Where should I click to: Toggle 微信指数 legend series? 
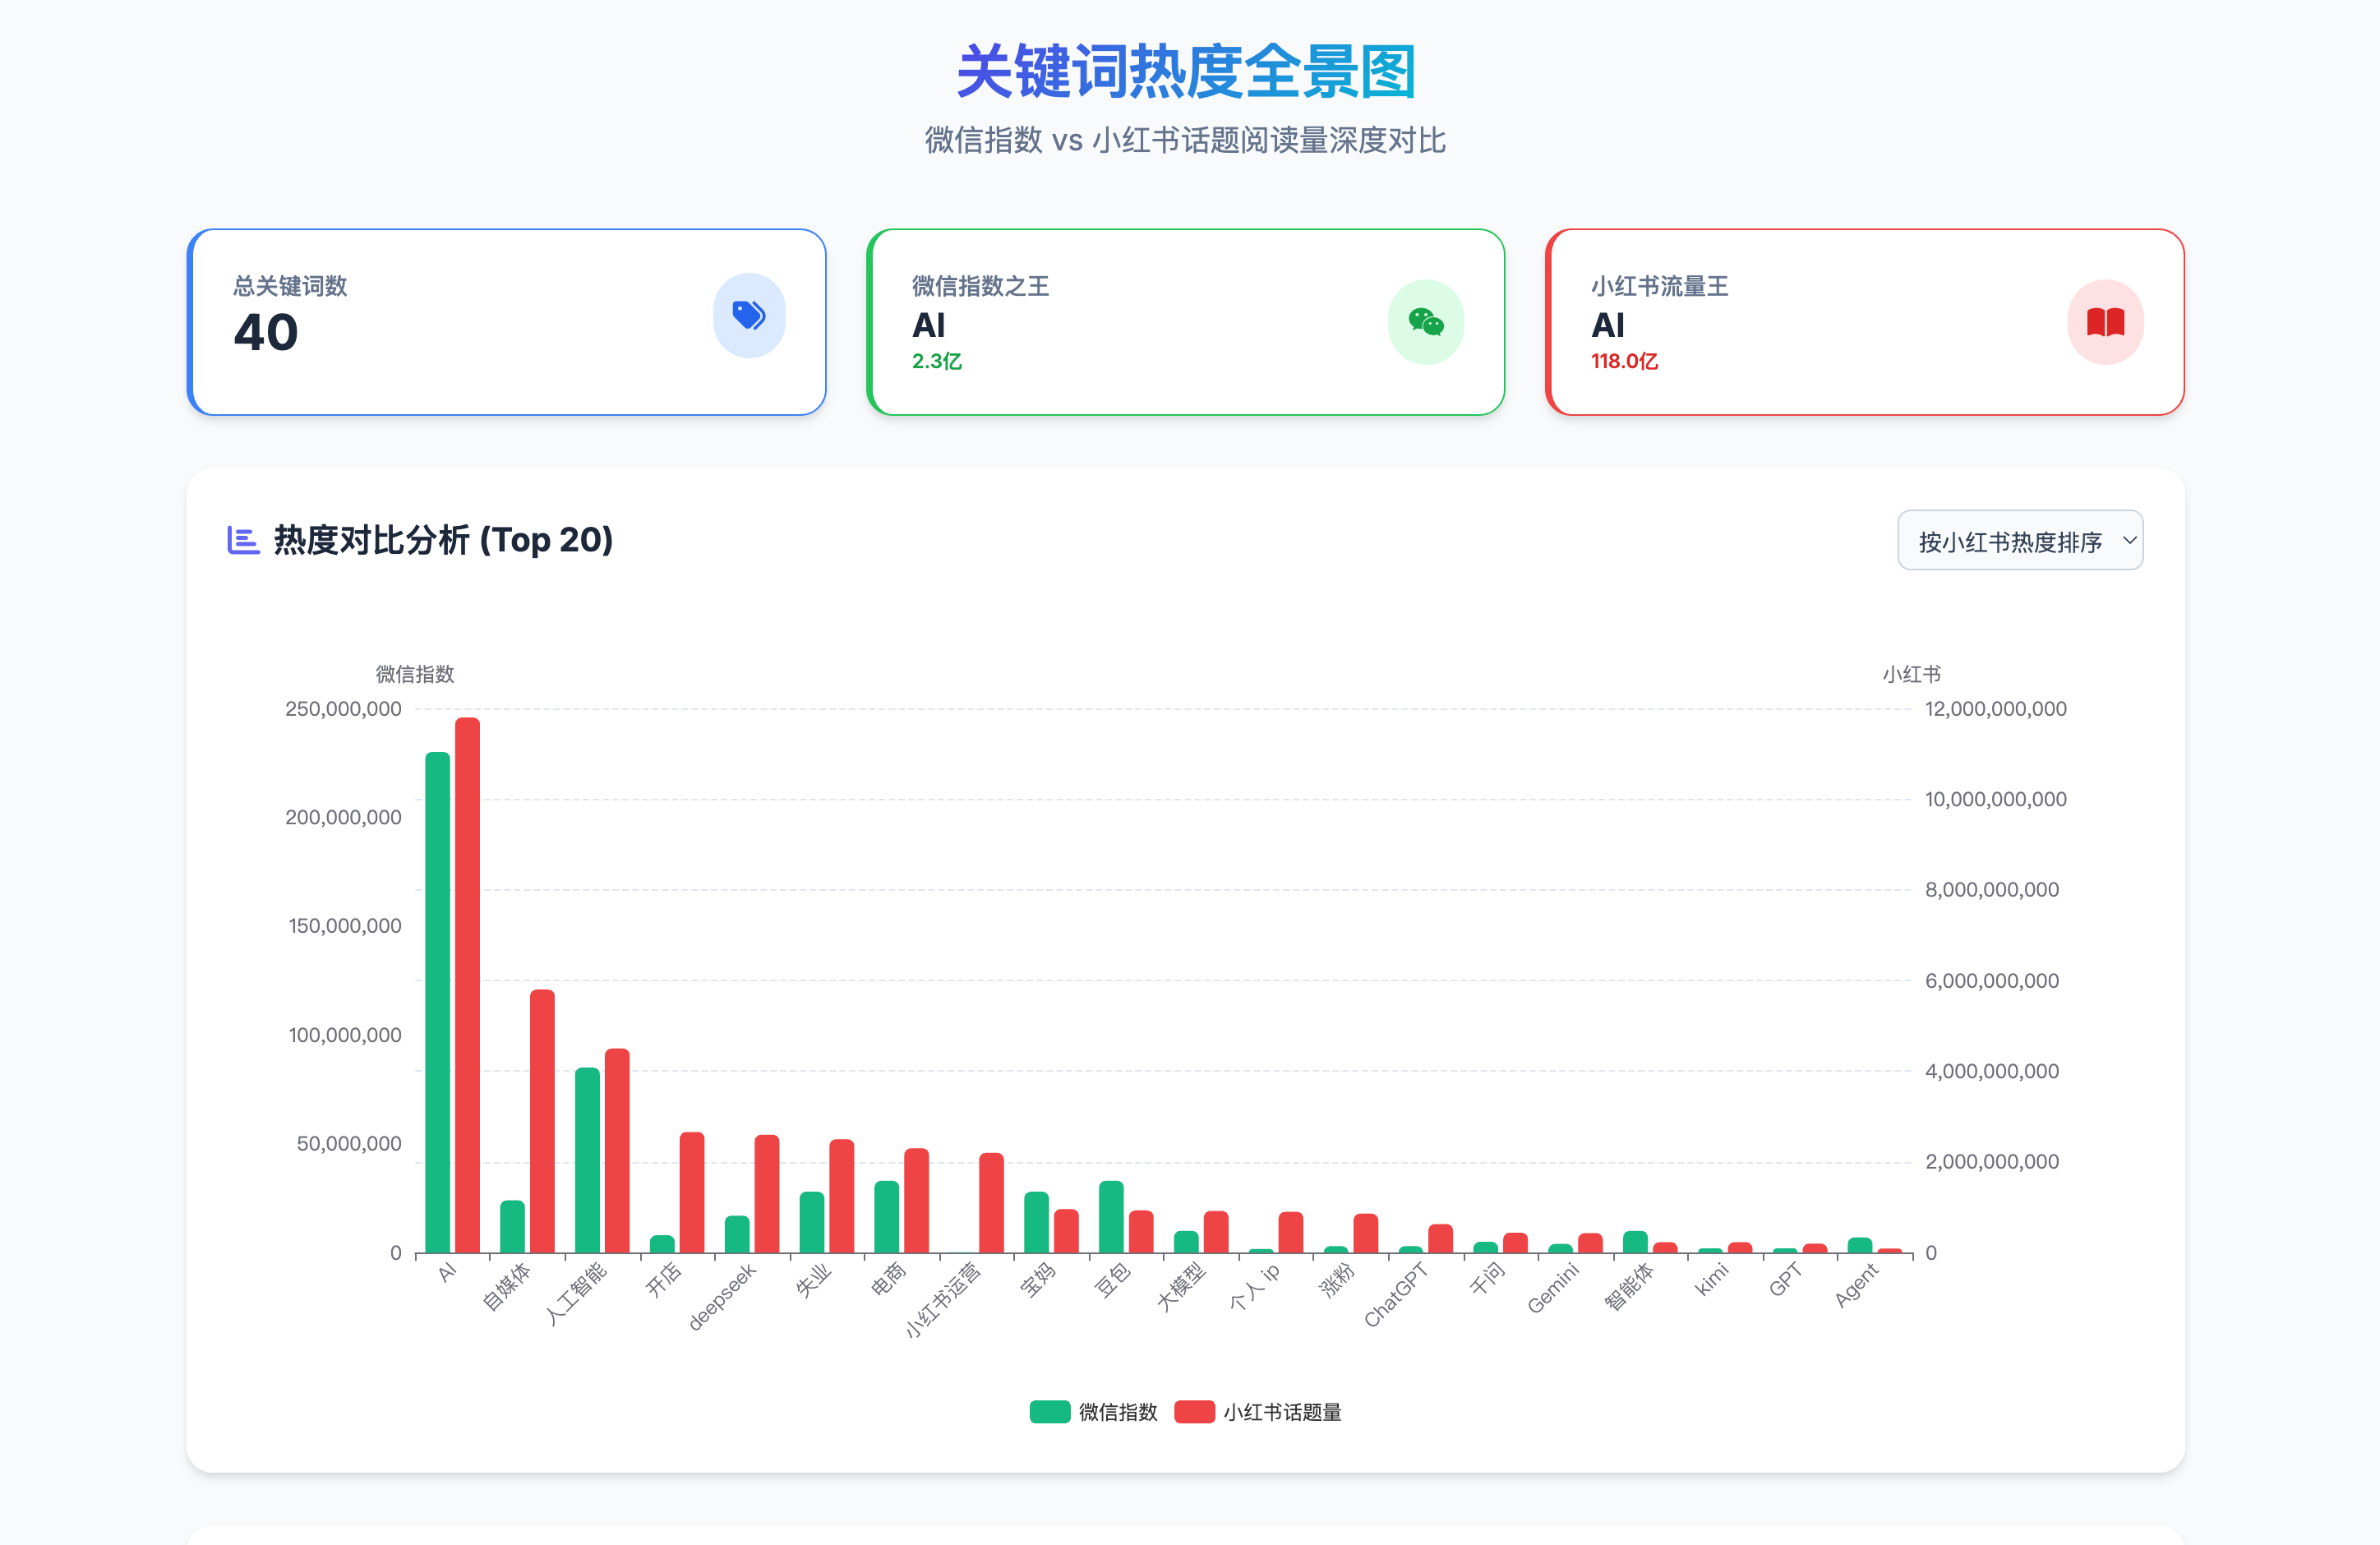coord(1117,1412)
